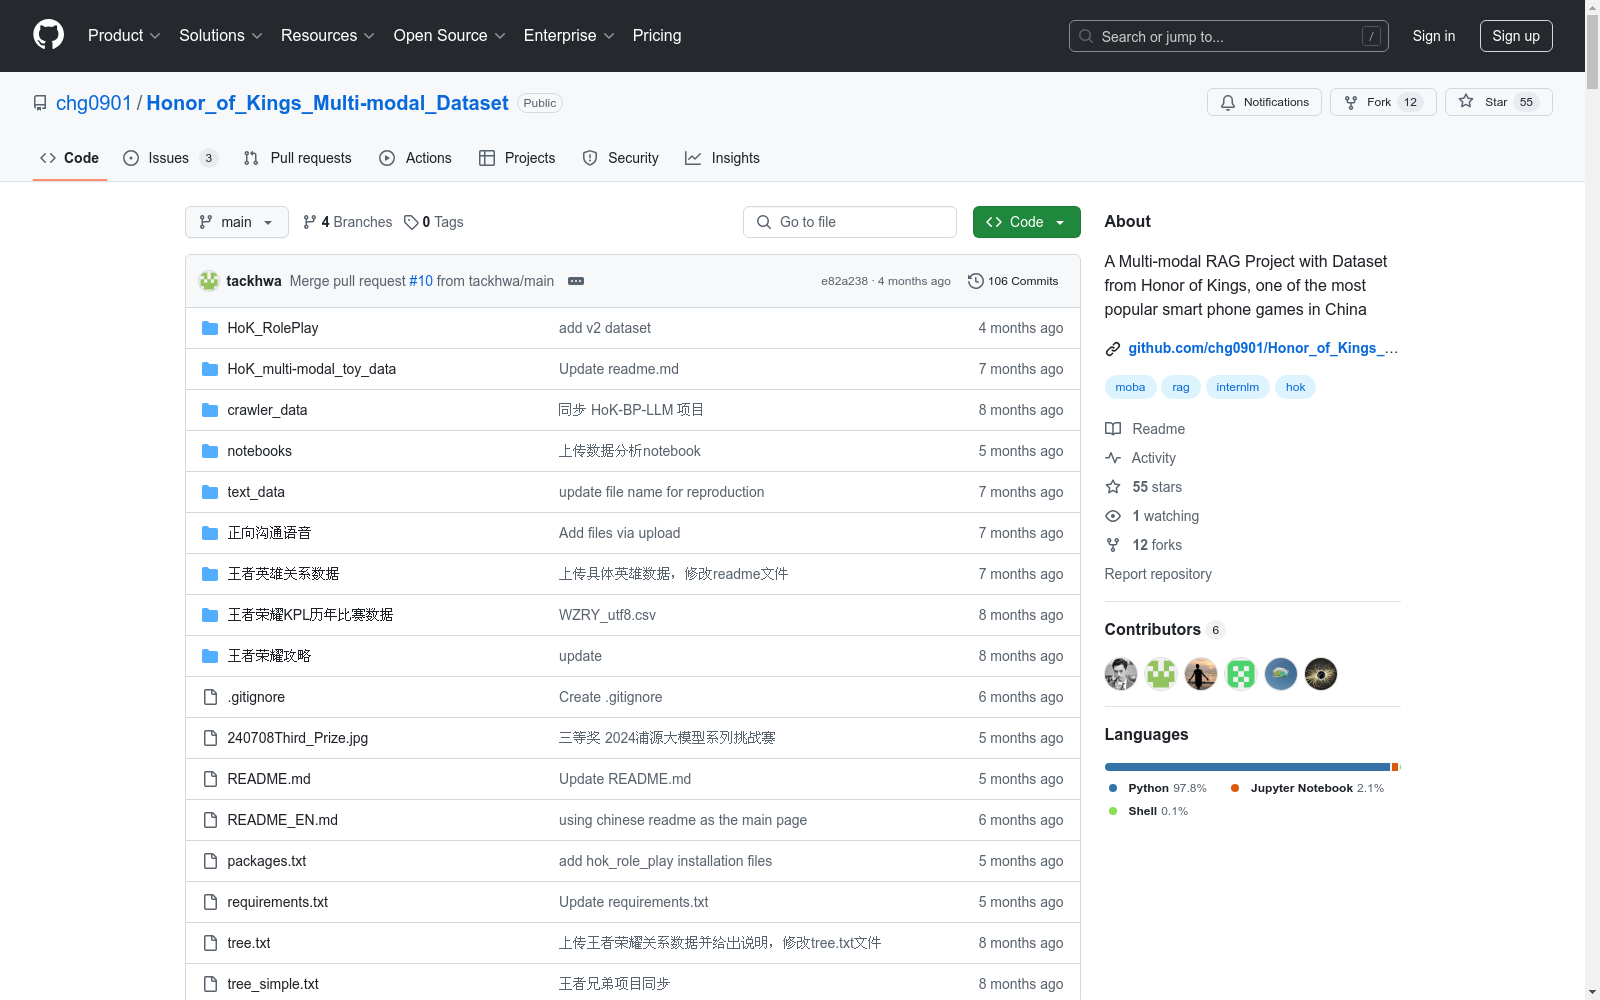The image size is (1600, 1000).
Task: Click the Readme book icon
Action: coord(1113,429)
